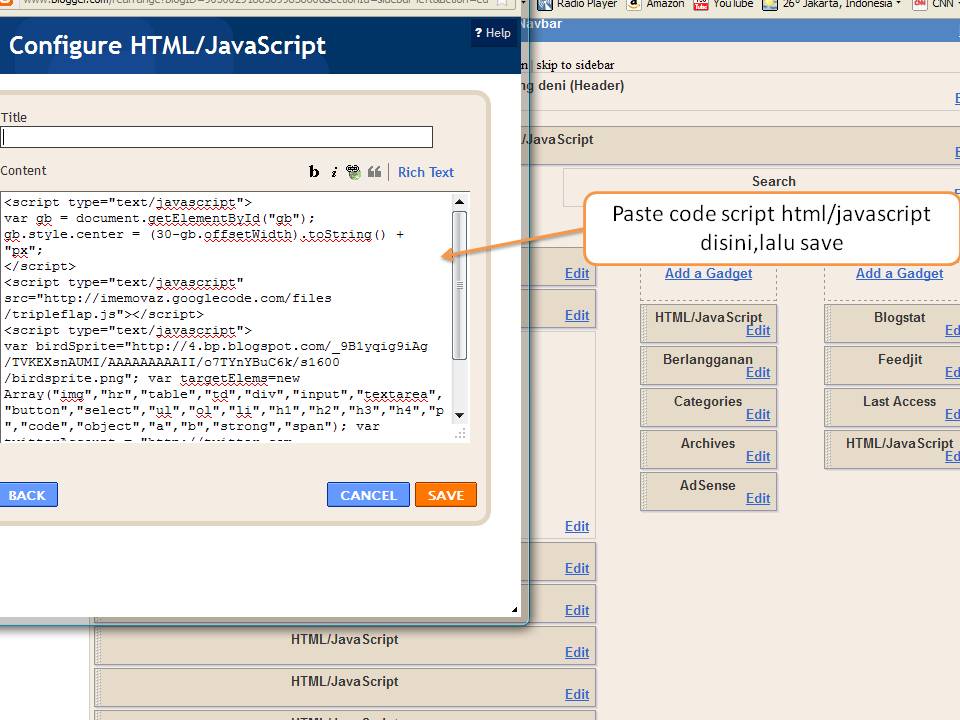Select the AdSense gadget label
The width and height of the screenshot is (960, 720).
pos(708,486)
